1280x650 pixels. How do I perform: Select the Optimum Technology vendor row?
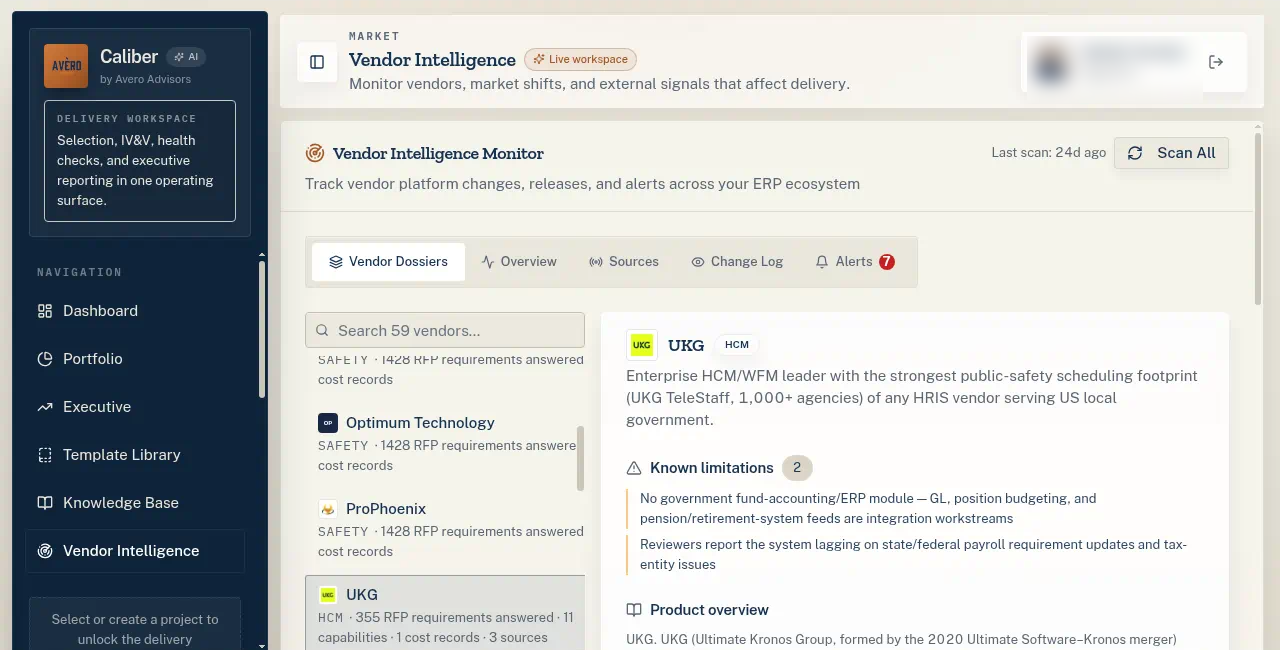tap(445, 444)
